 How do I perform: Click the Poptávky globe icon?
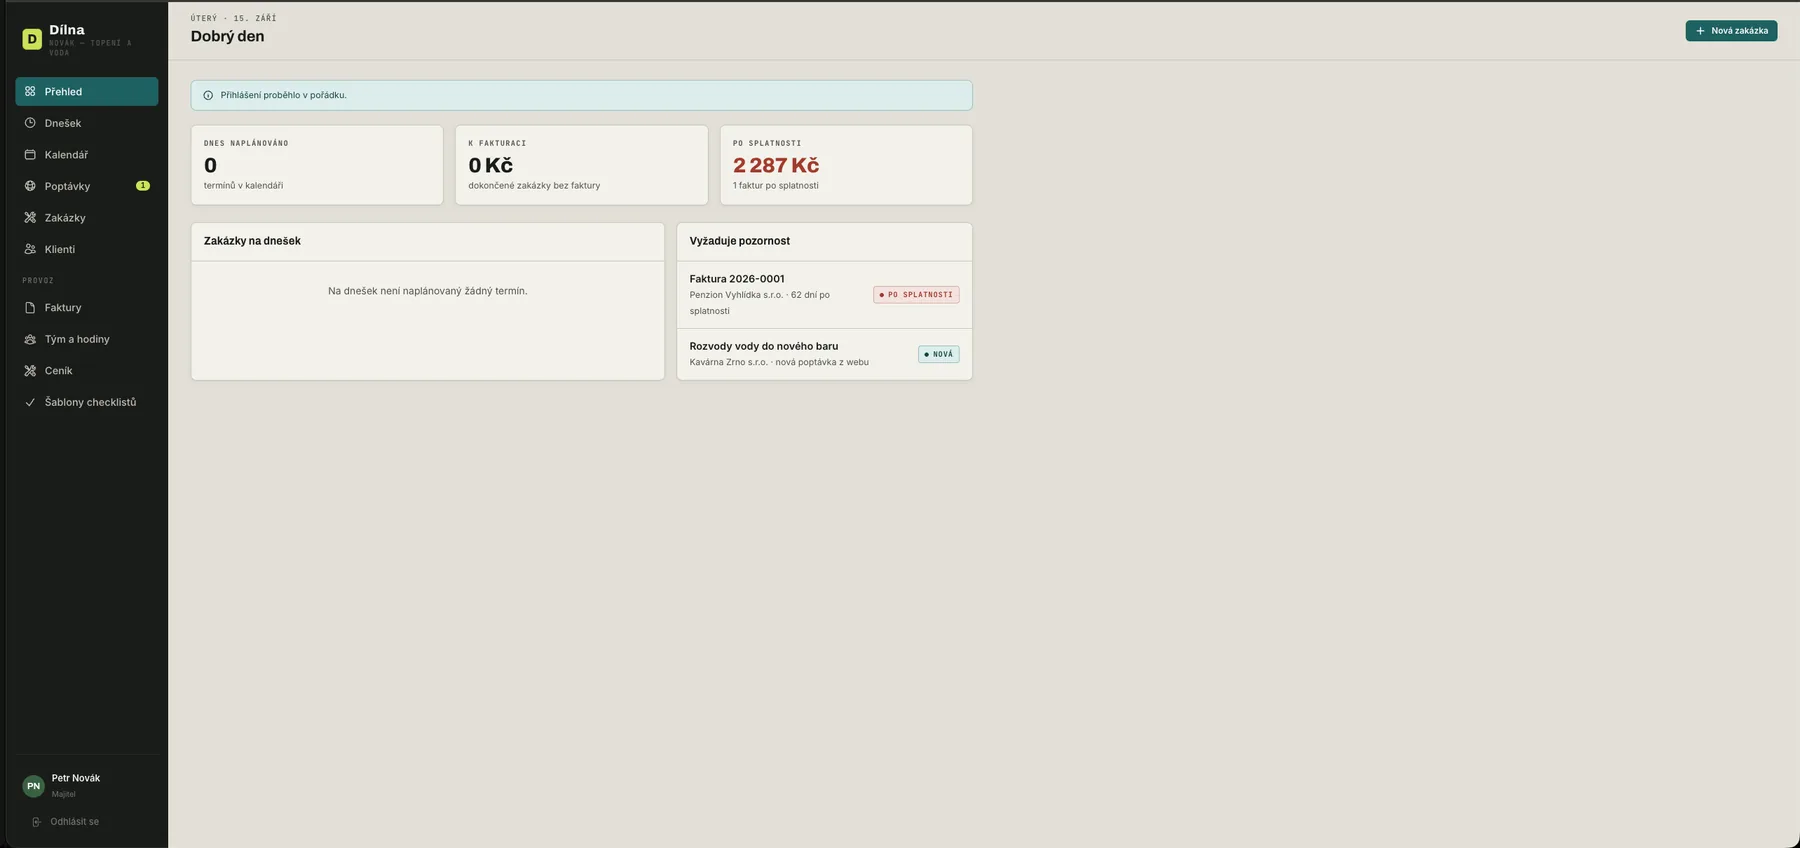point(30,186)
